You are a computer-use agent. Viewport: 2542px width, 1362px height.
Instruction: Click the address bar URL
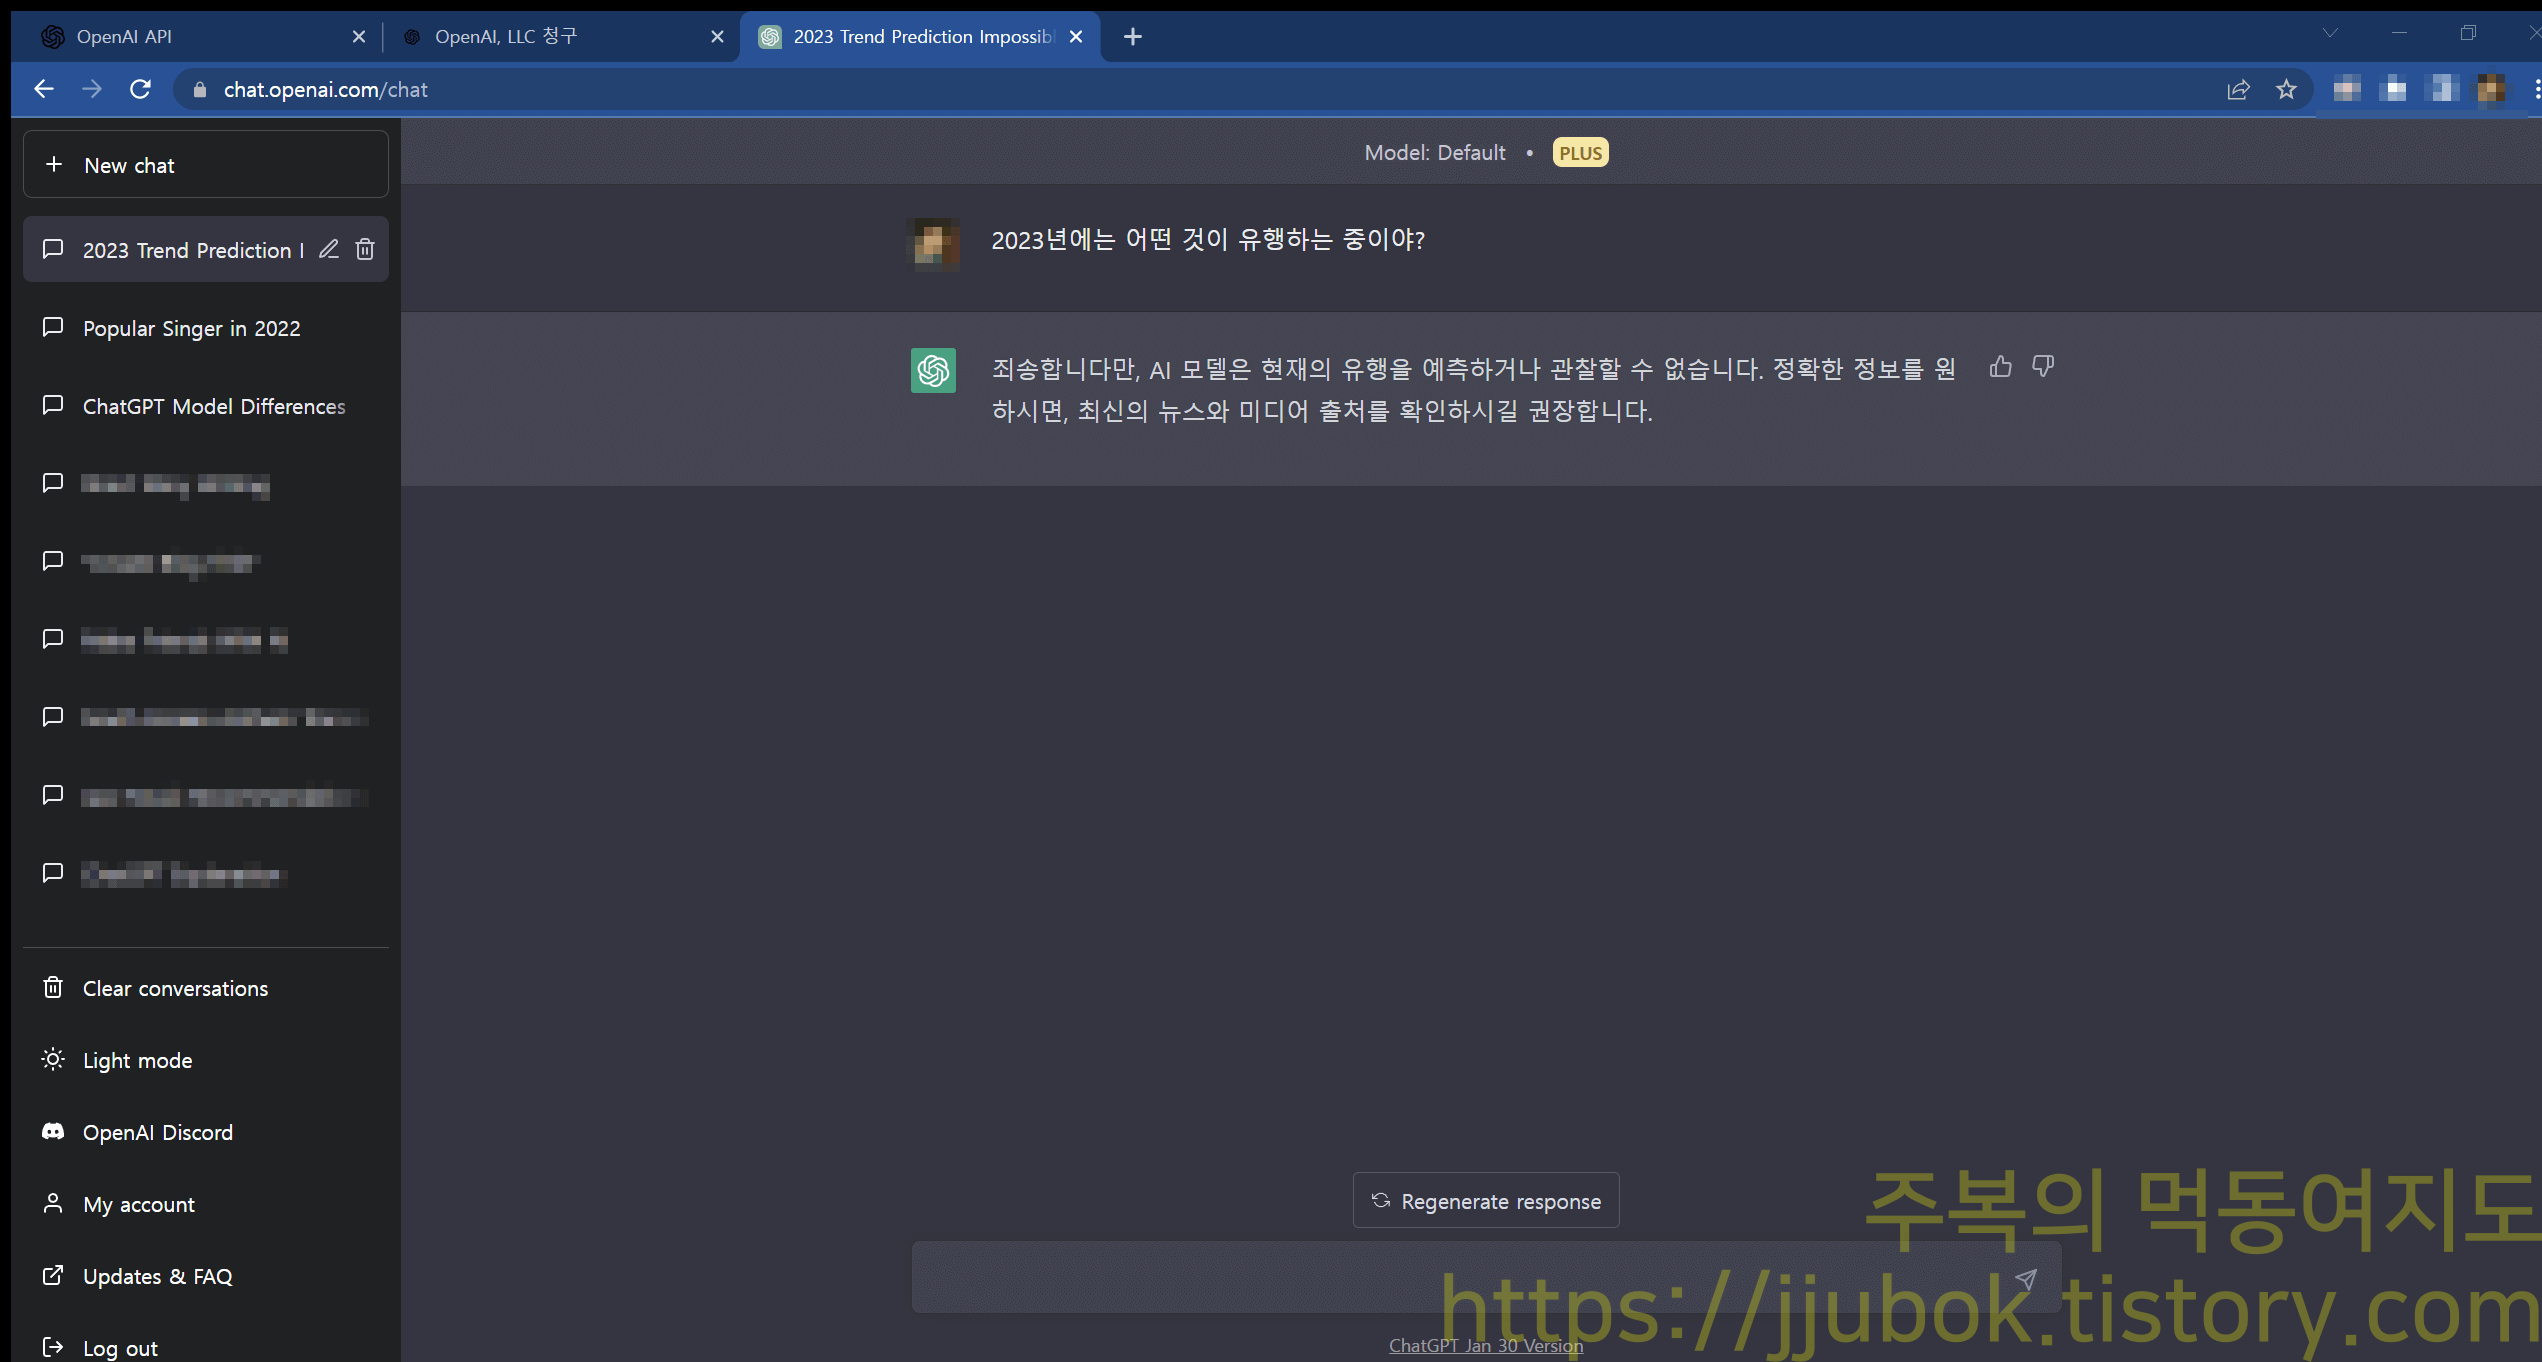coord(326,90)
